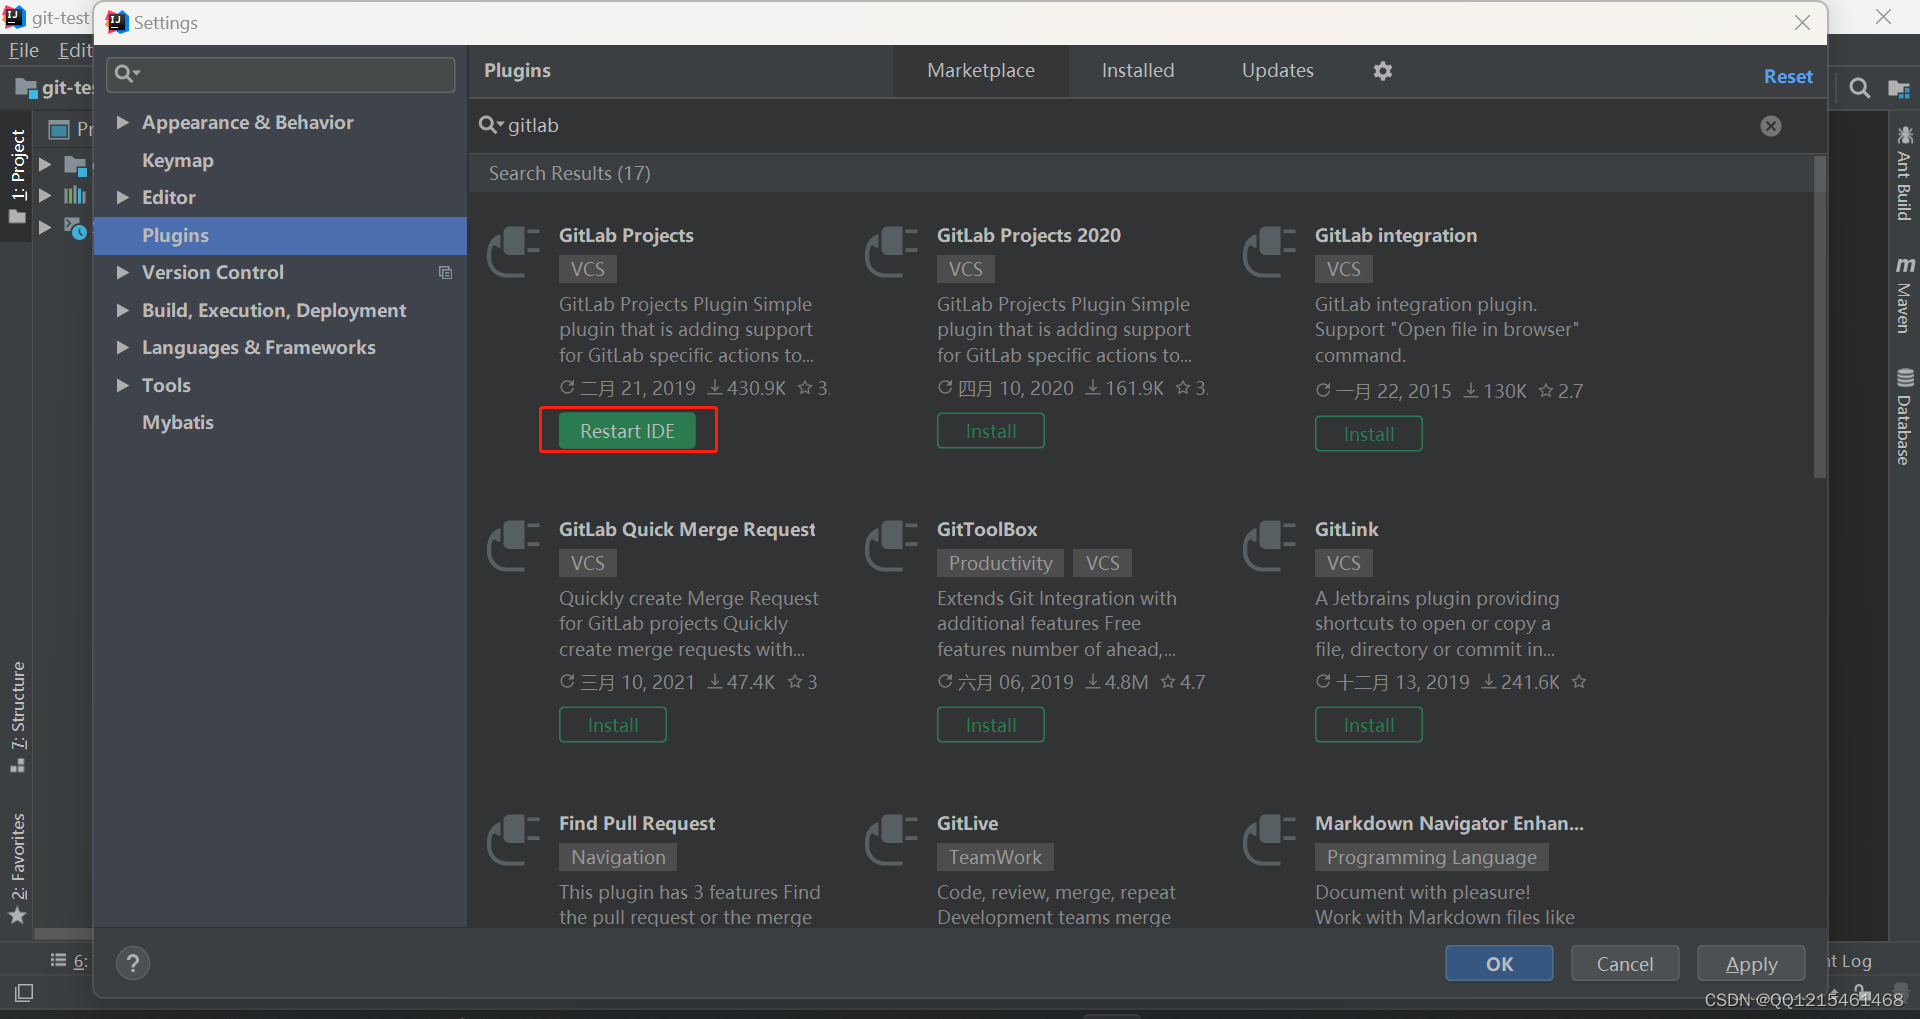Open the Edit menu in IDE
This screenshot has height=1019, width=1920.
coord(75,50)
